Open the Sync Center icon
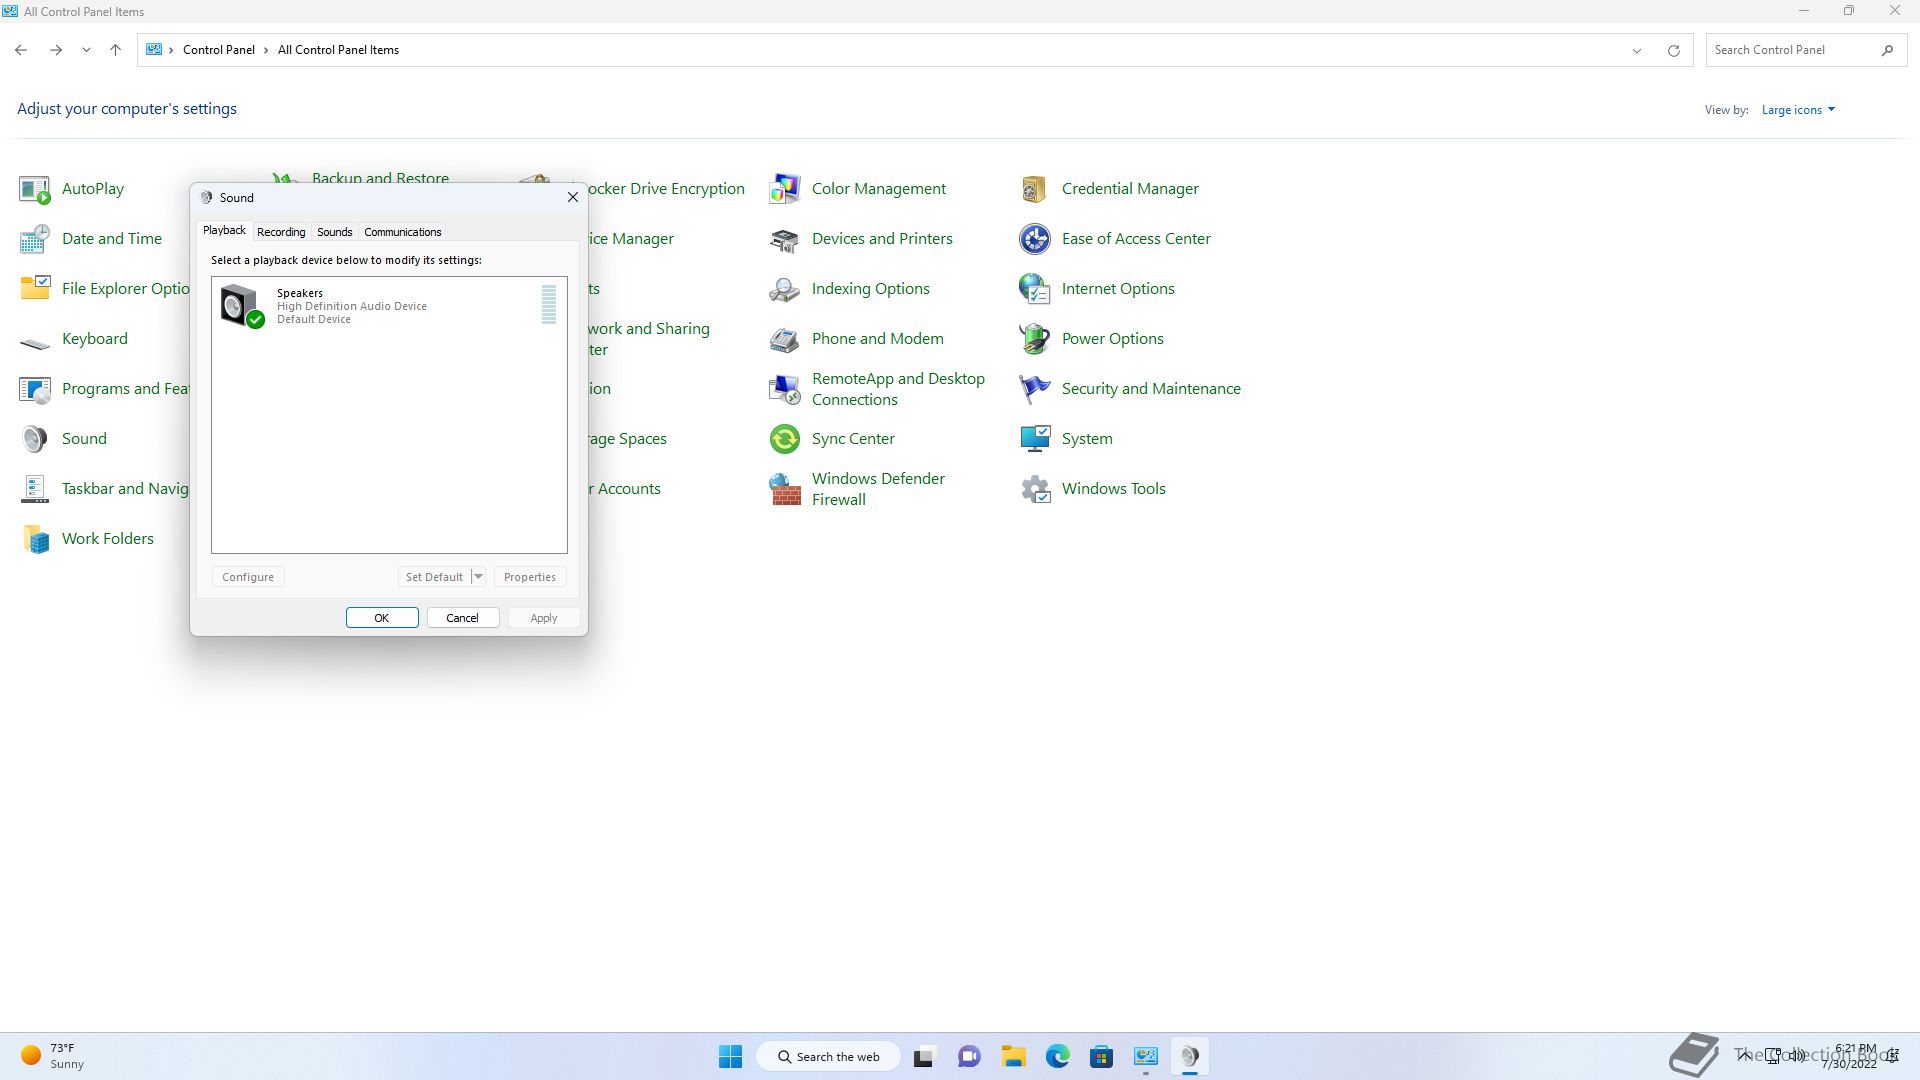 (785, 439)
